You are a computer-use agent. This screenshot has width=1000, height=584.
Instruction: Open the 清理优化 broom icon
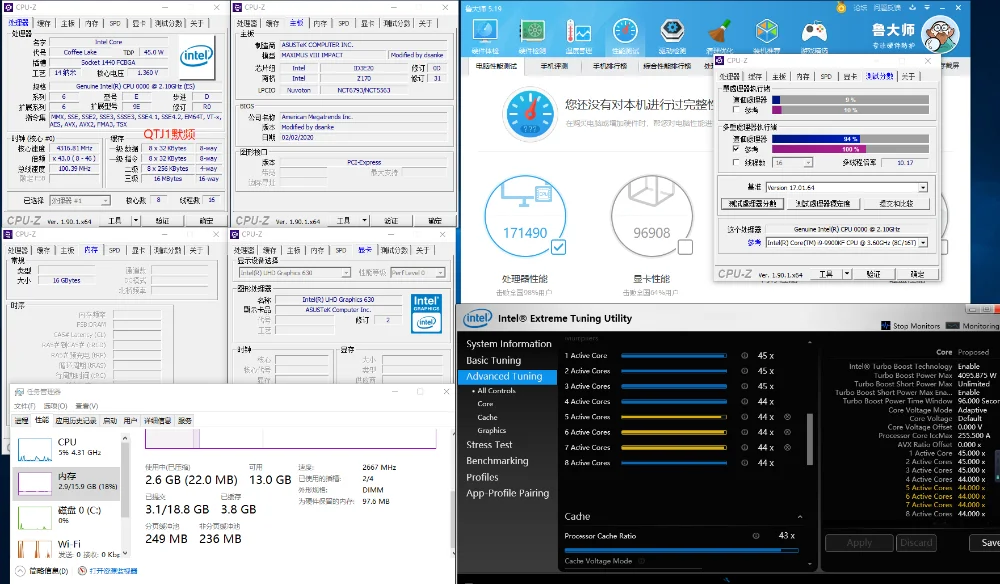point(719,32)
